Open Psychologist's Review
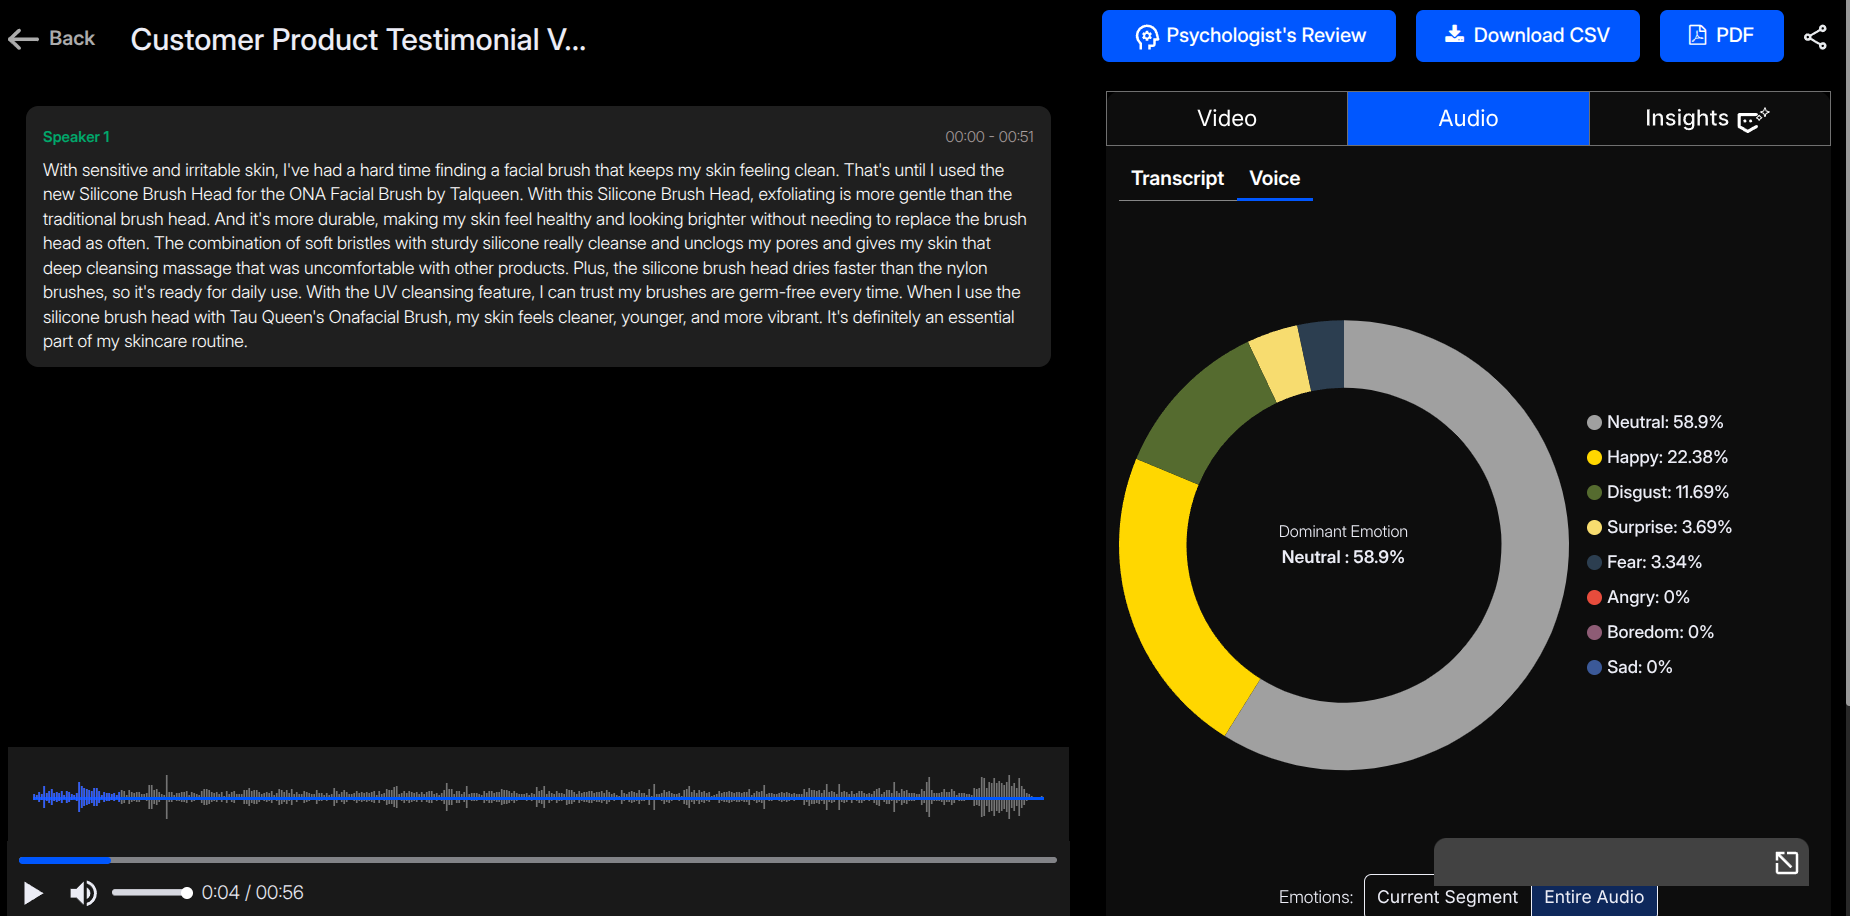Image resolution: width=1850 pixels, height=916 pixels. click(1248, 36)
